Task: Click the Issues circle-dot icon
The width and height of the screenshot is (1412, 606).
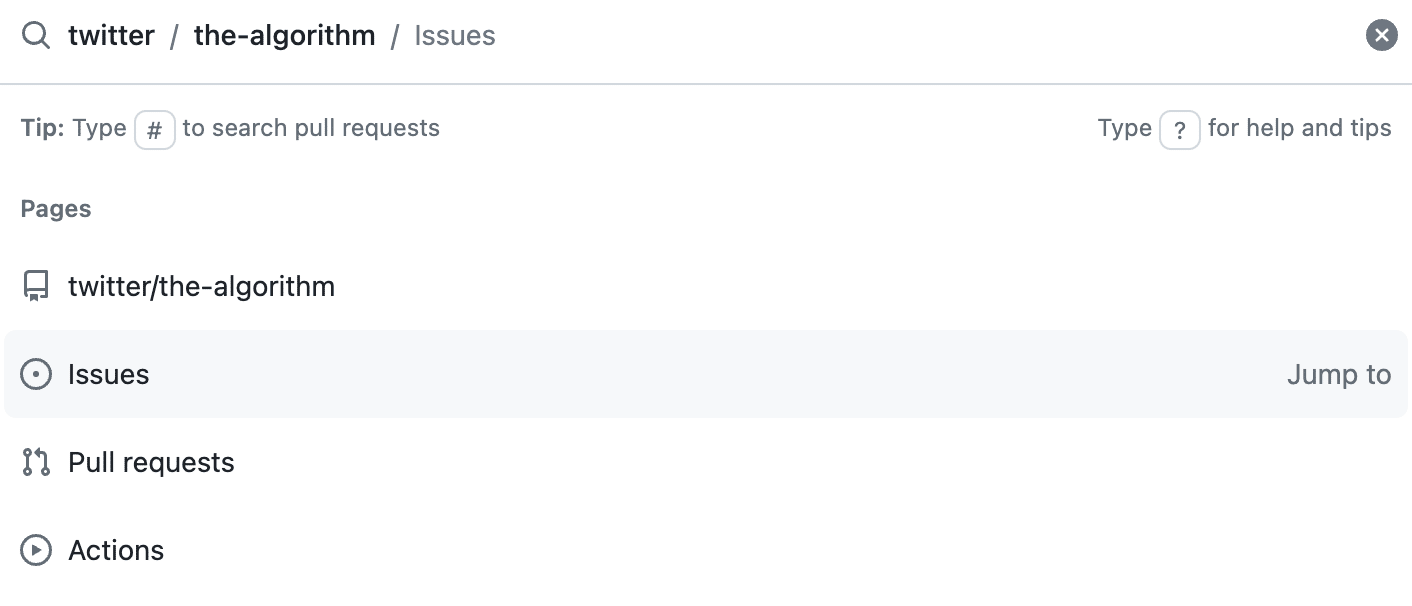Action: (x=36, y=375)
